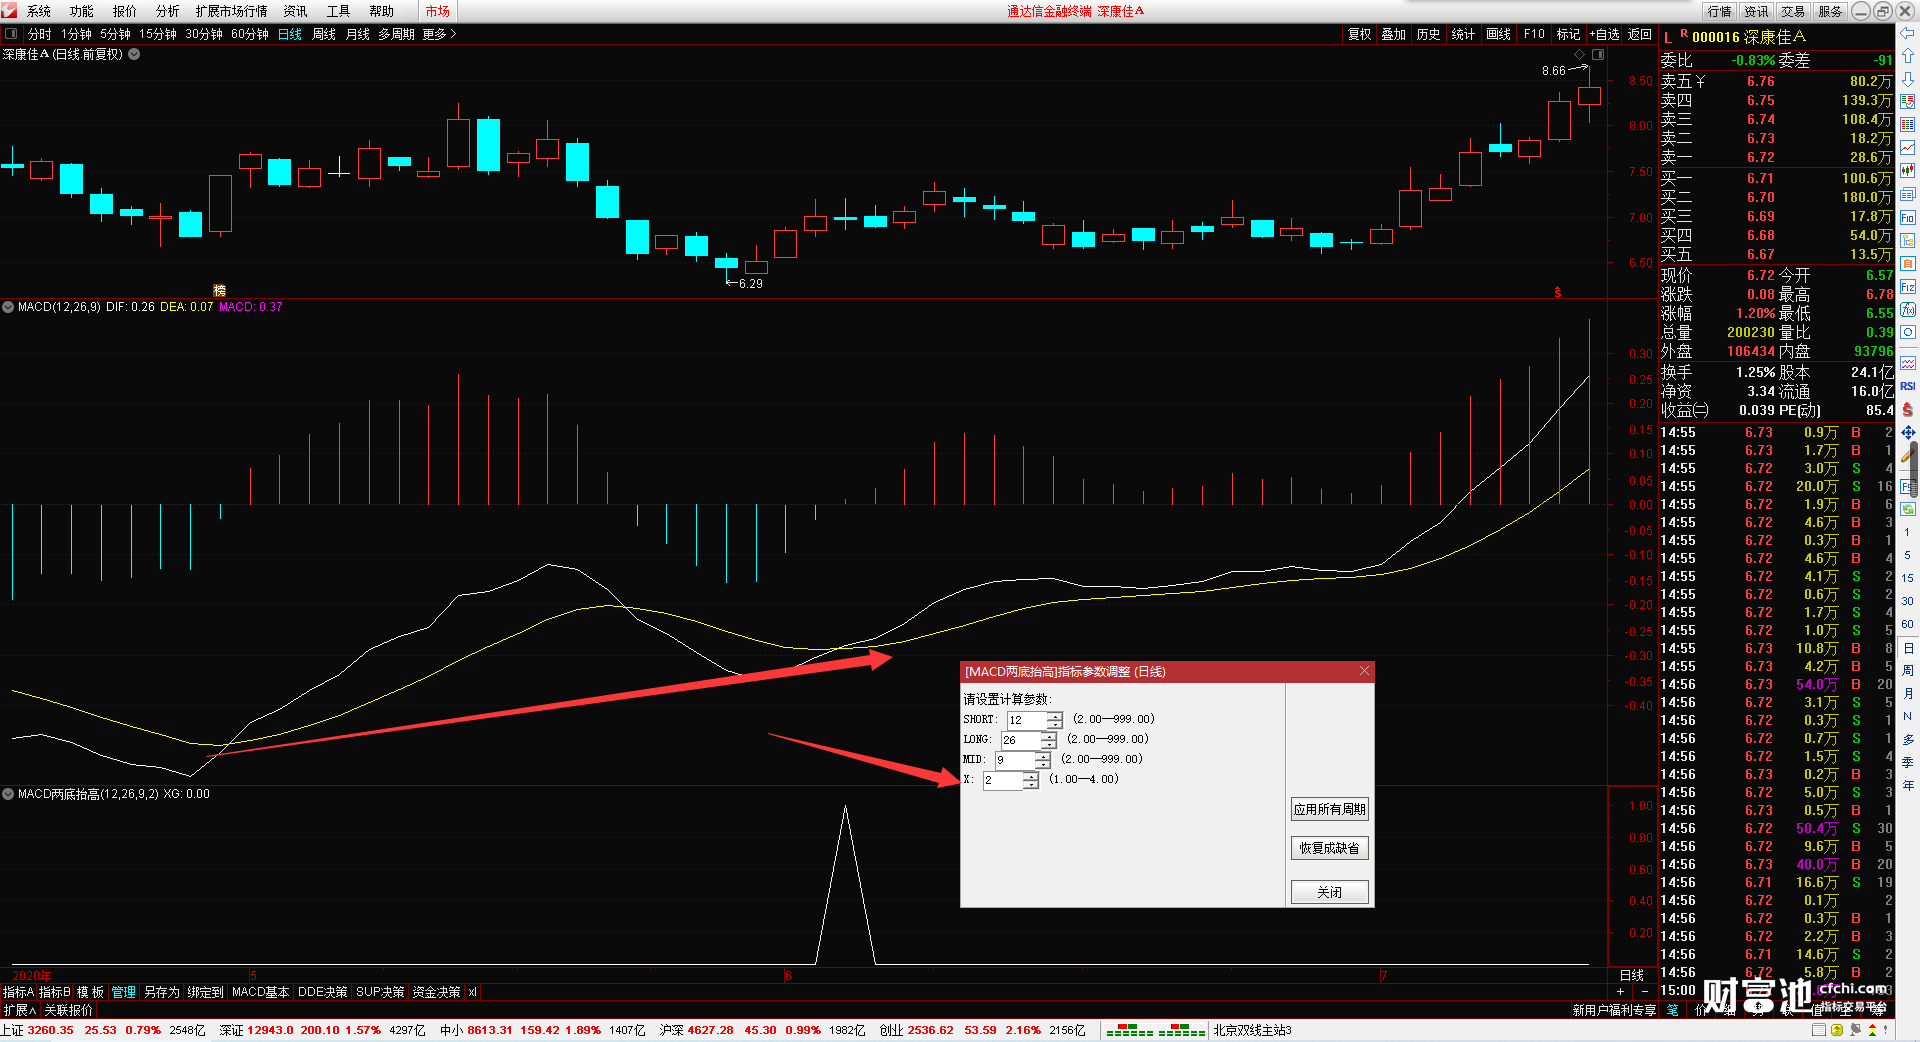Adjust the MID parameter spinner
Screen dimensions: 1920x1042
coord(1043,760)
